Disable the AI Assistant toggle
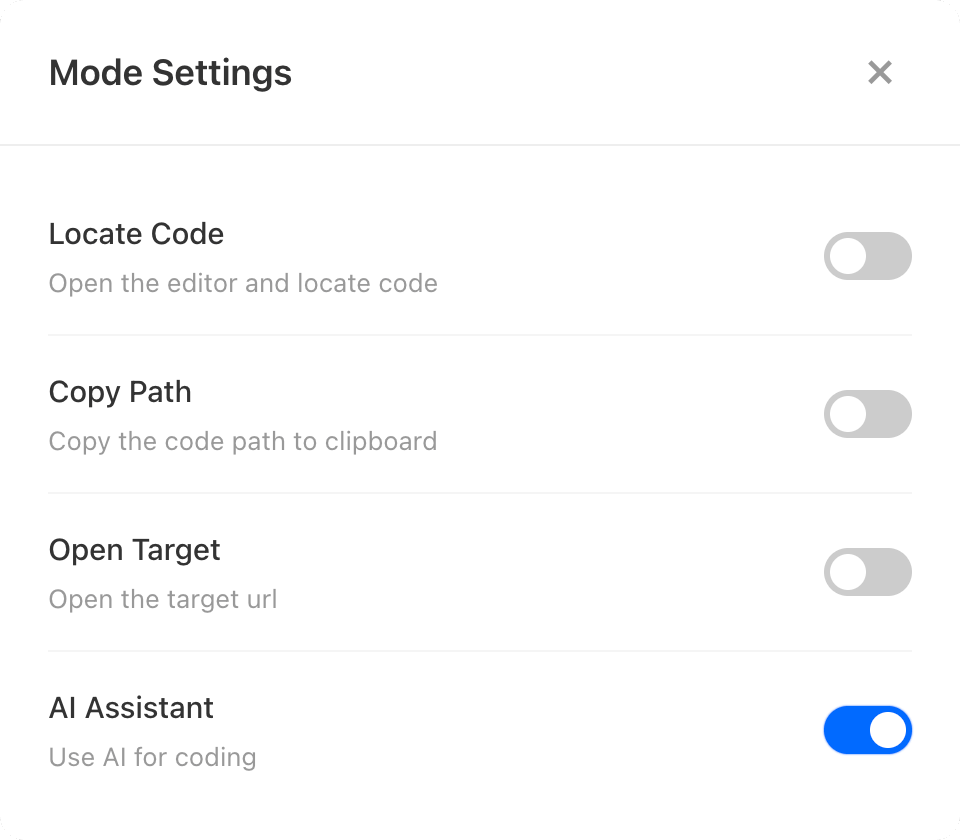The height and width of the screenshot is (840, 960). click(867, 730)
